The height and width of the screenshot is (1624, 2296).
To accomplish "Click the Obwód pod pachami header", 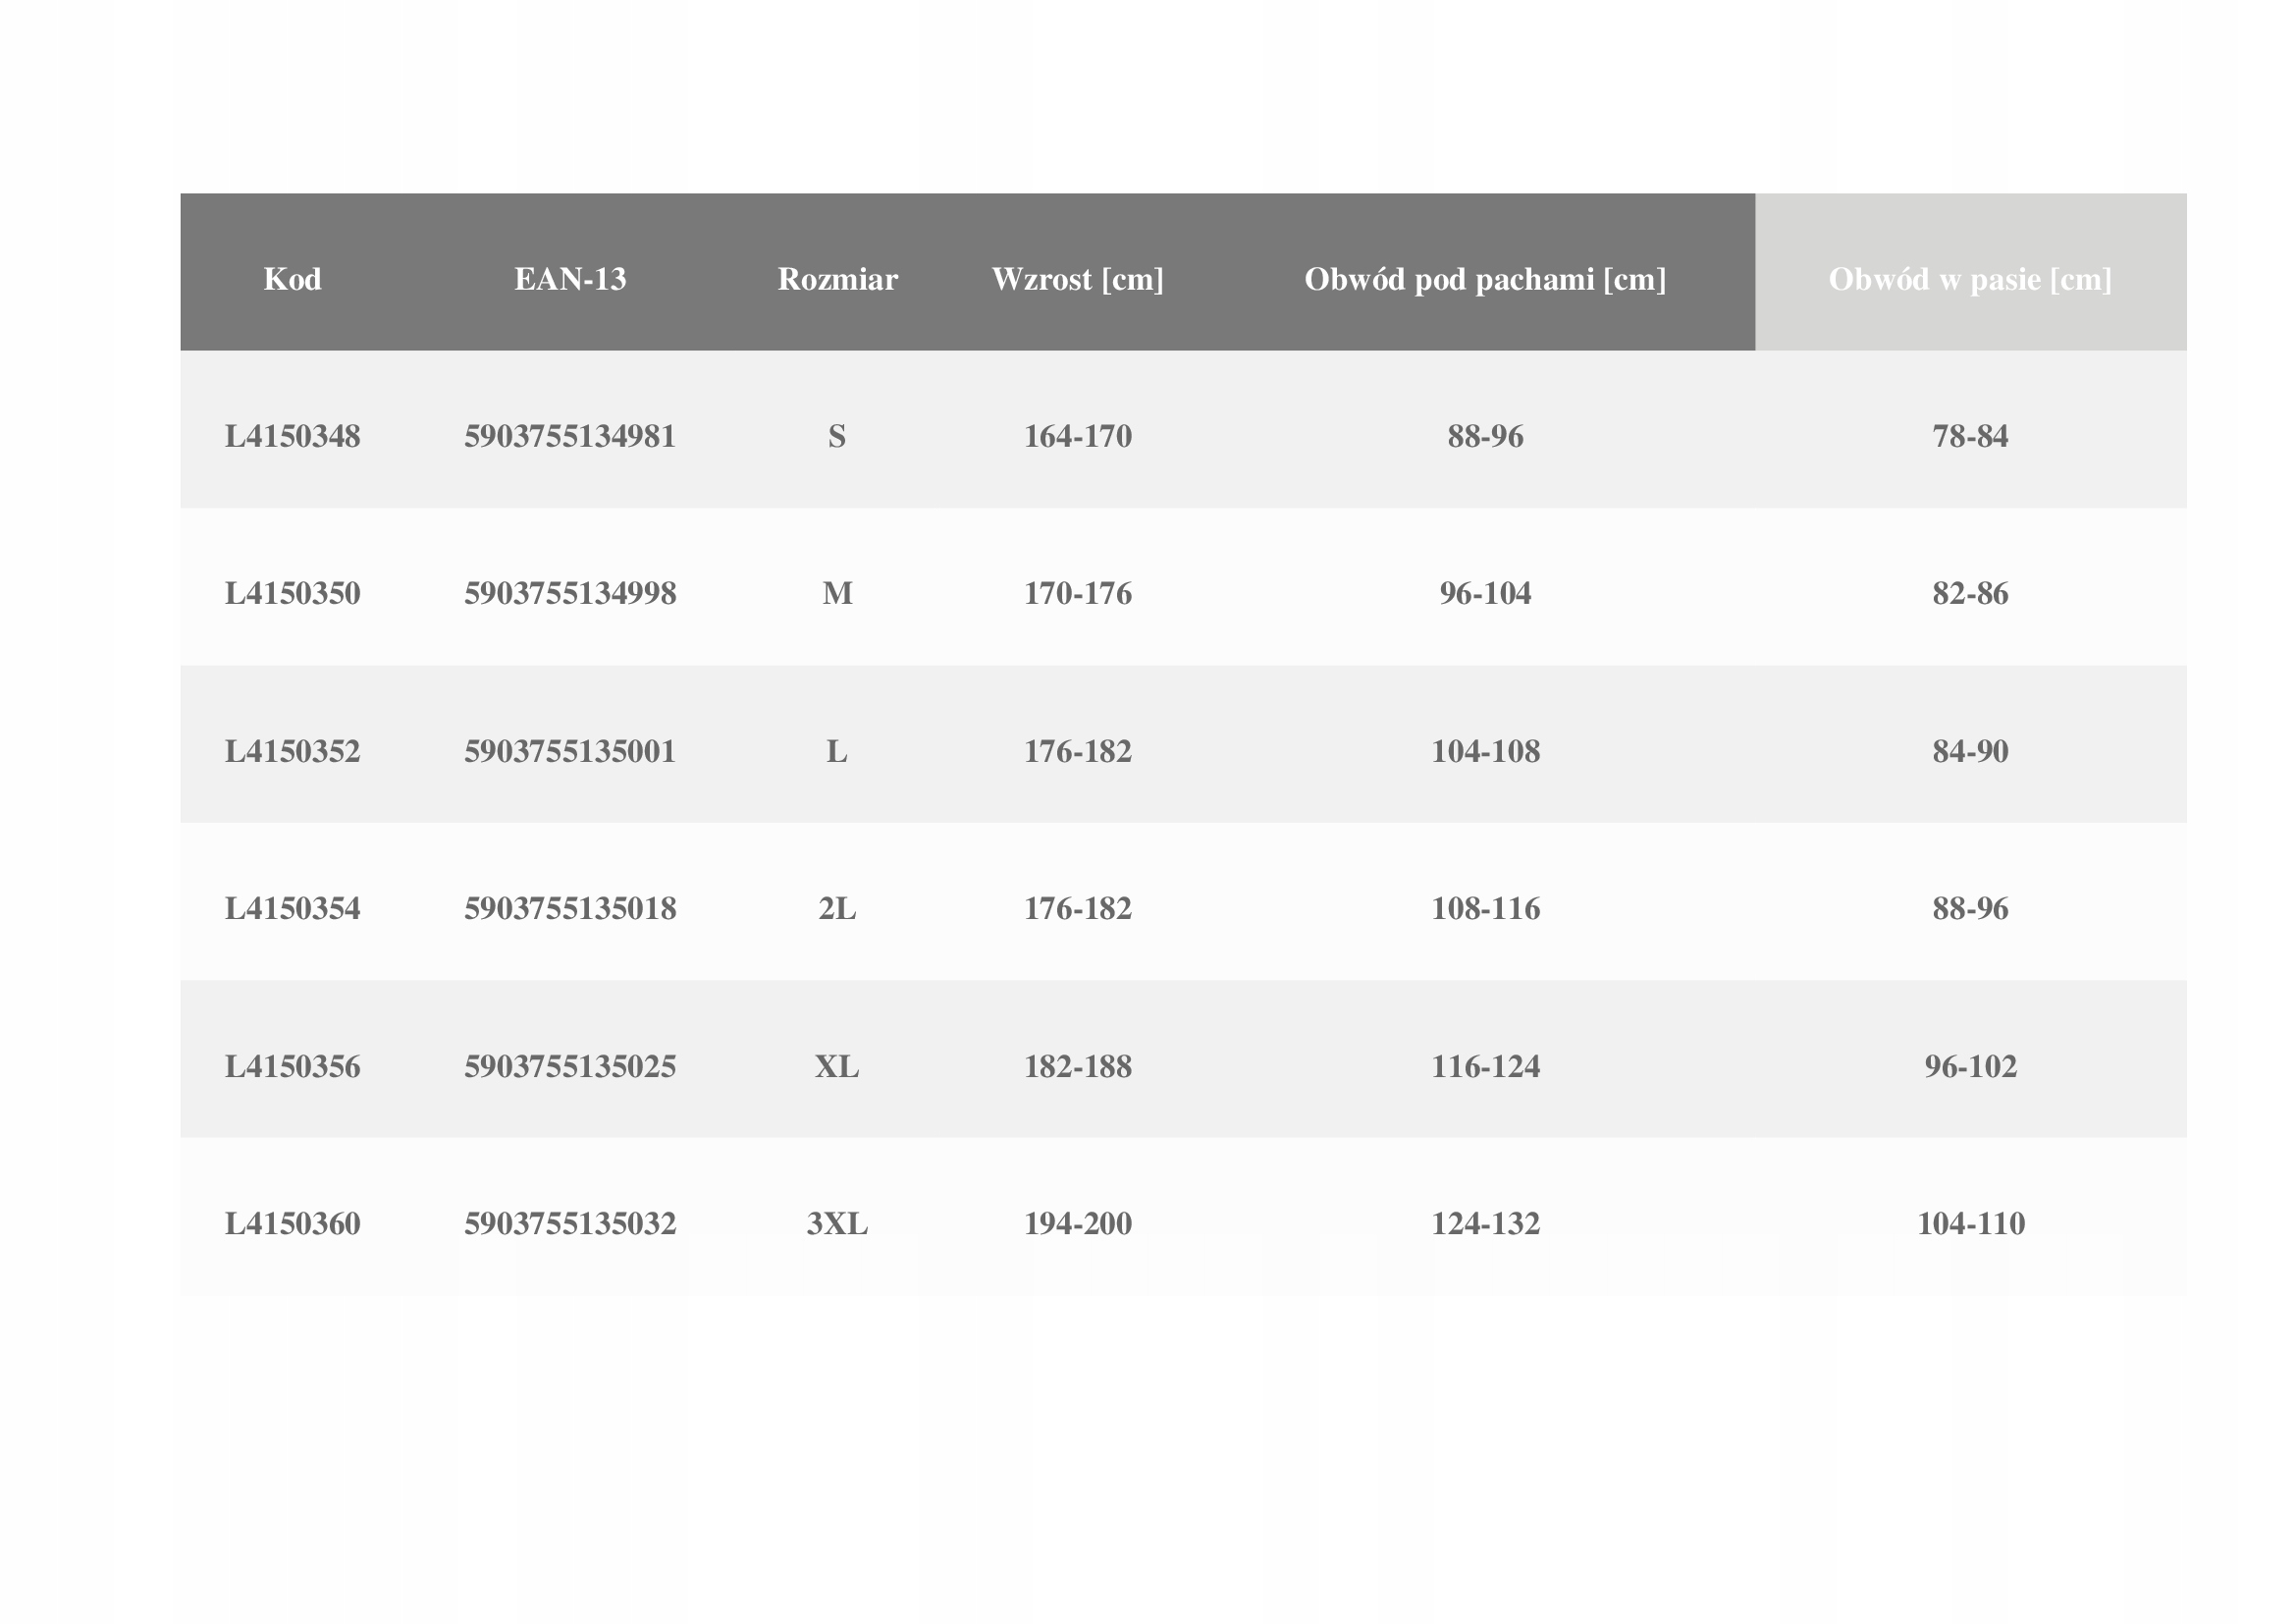I will [1485, 279].
